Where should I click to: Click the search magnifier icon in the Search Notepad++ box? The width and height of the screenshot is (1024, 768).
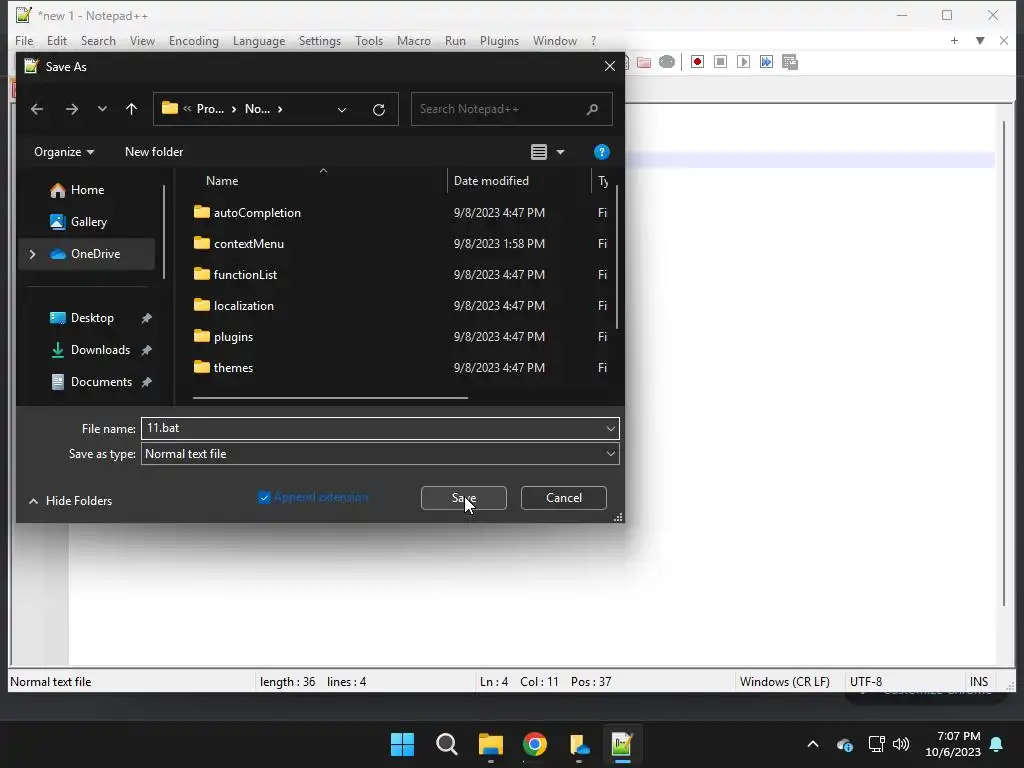point(592,109)
